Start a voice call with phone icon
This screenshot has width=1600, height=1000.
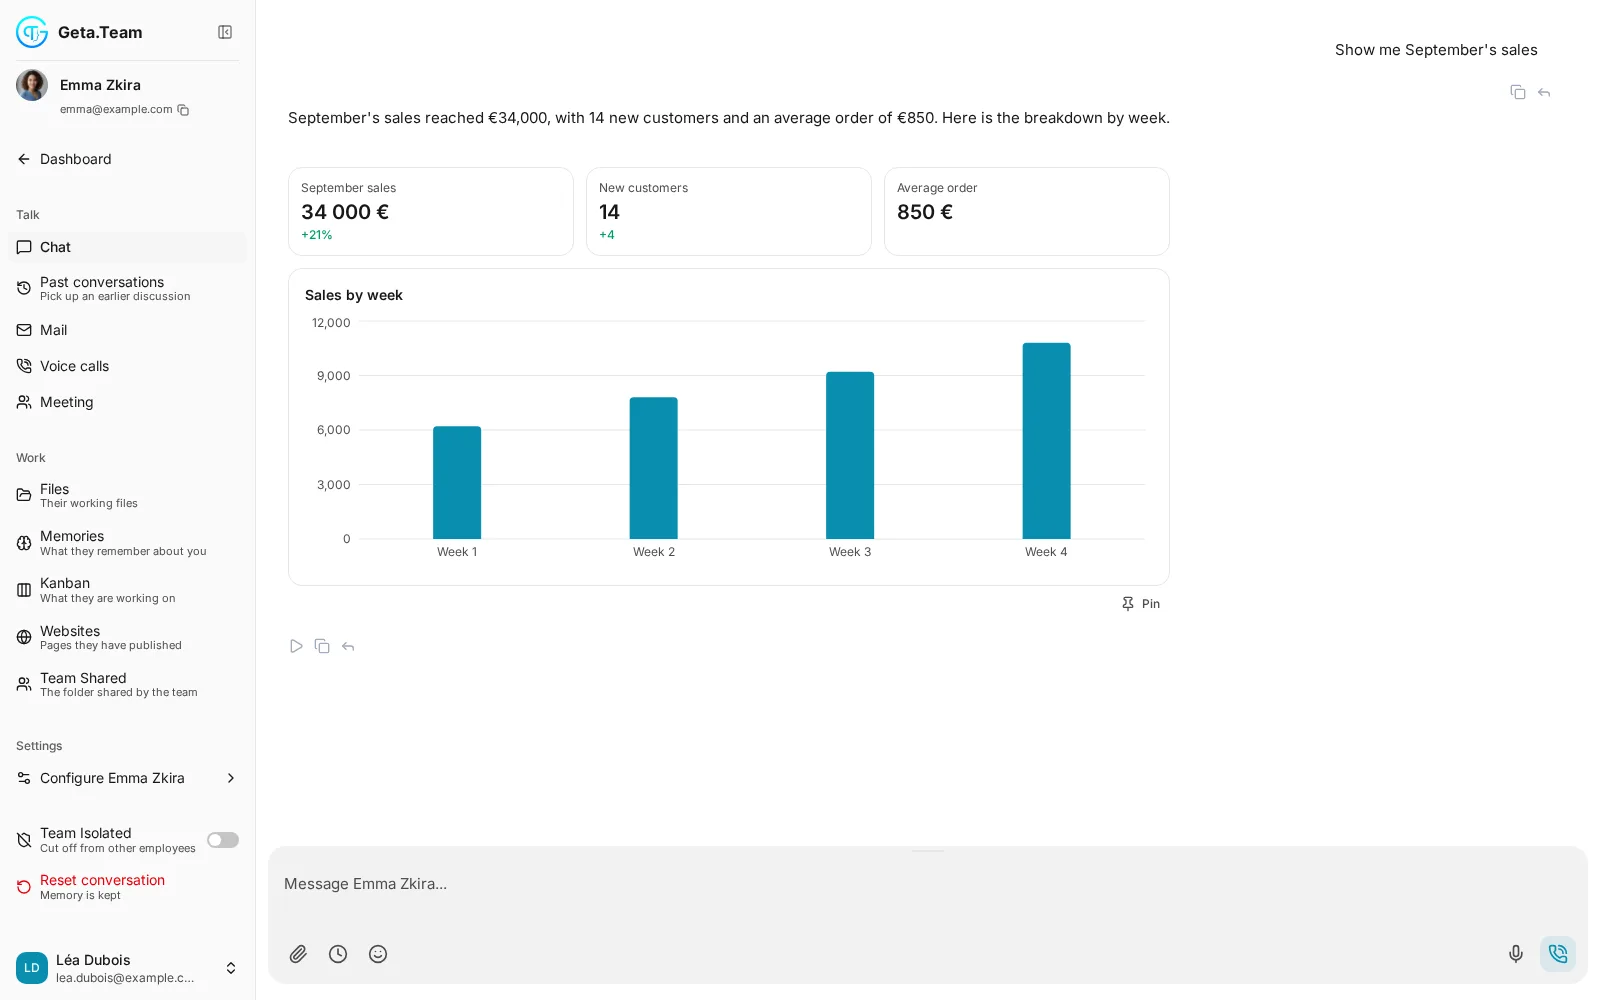click(1558, 954)
